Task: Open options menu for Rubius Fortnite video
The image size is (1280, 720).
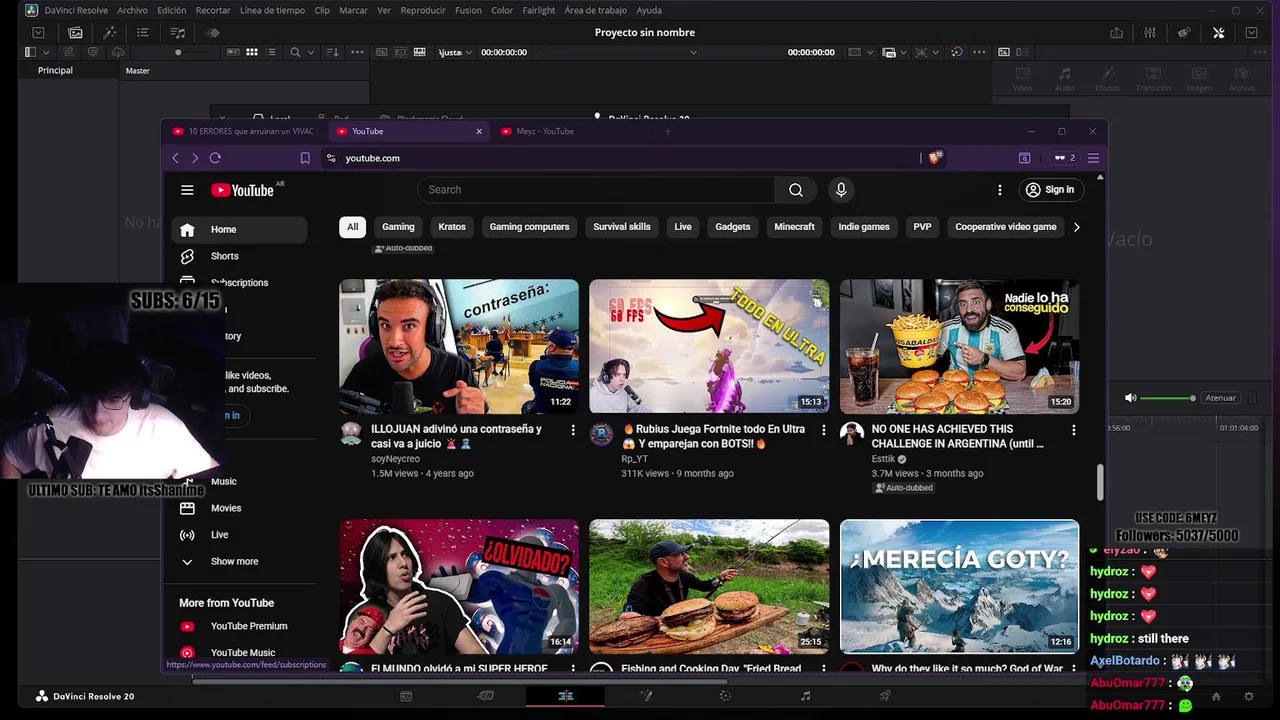Action: 824,430
